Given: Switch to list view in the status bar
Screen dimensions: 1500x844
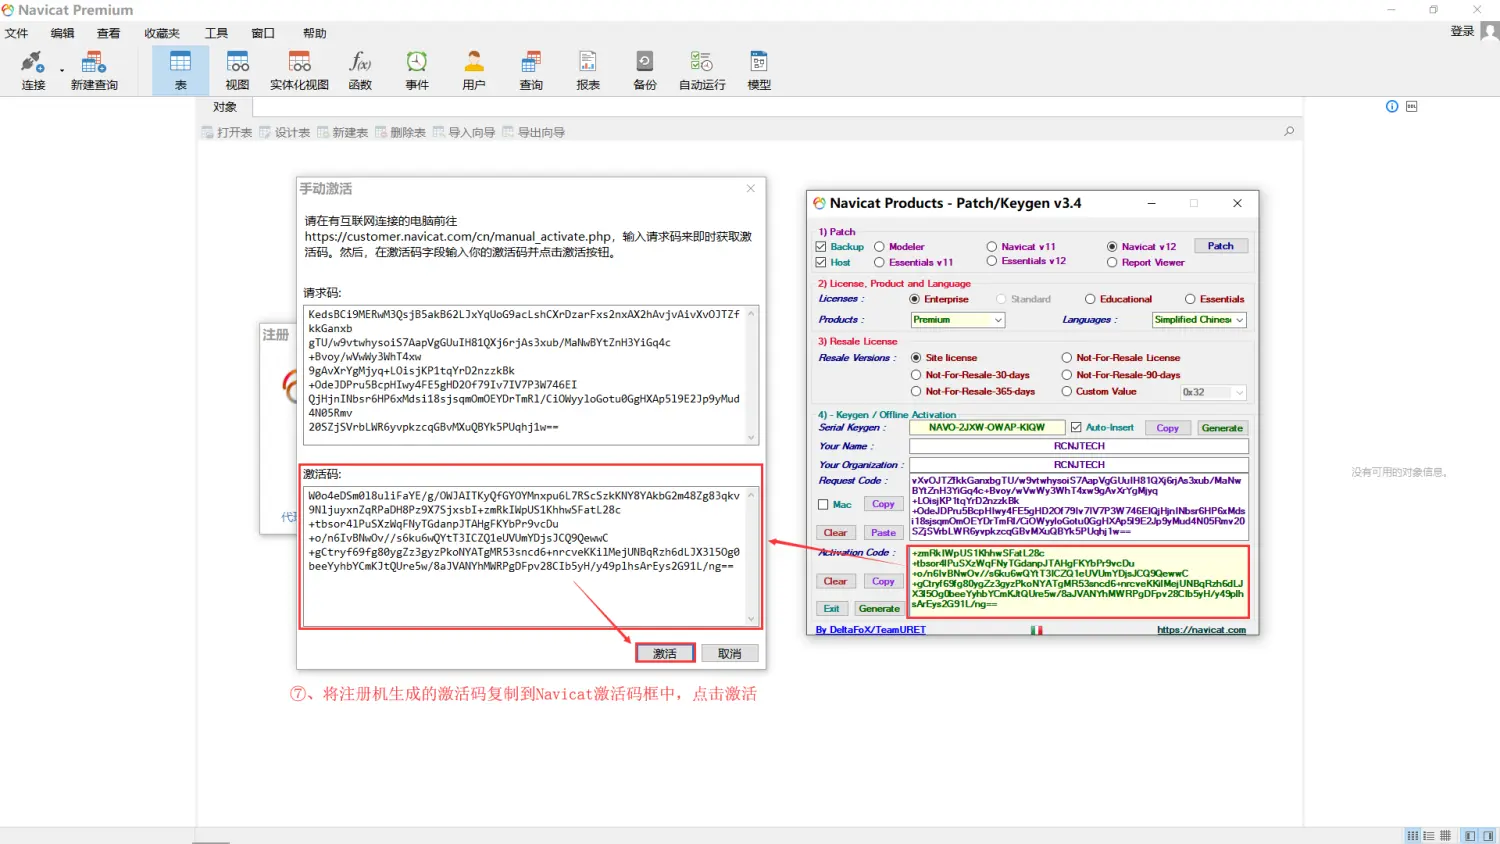Looking at the screenshot, I should tap(1413, 835).
